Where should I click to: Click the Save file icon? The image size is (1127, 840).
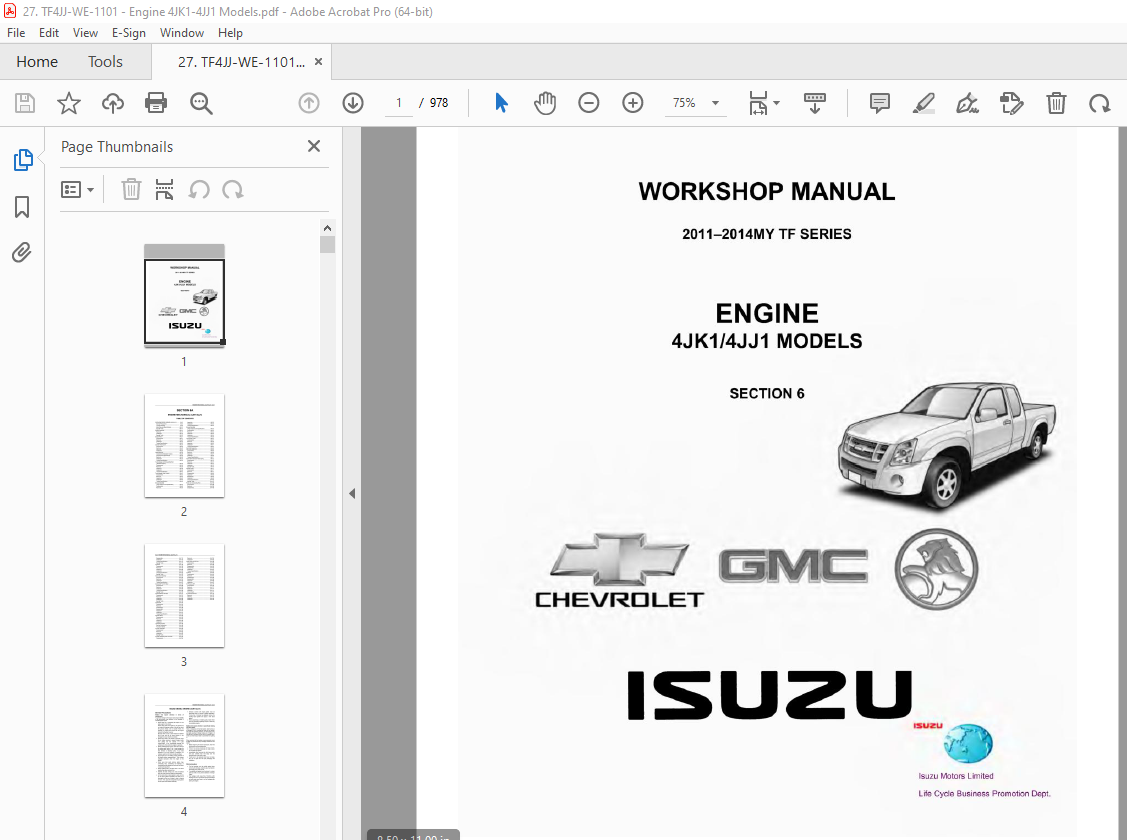point(25,103)
